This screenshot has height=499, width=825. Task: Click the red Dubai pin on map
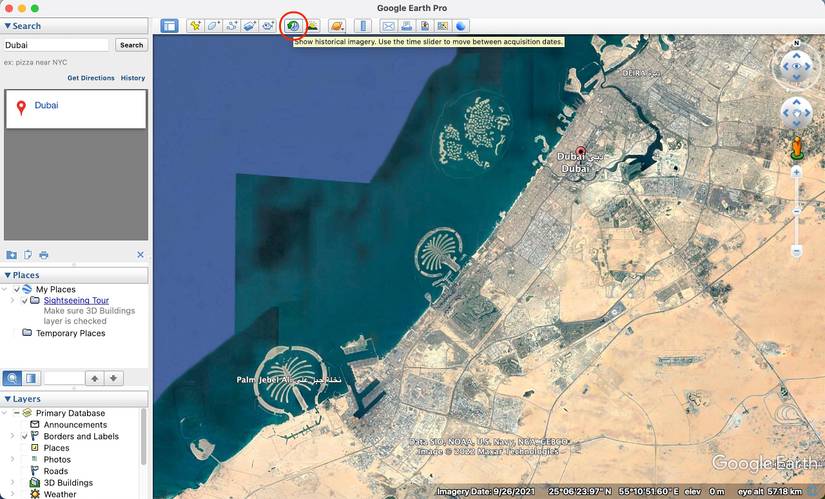(581, 152)
